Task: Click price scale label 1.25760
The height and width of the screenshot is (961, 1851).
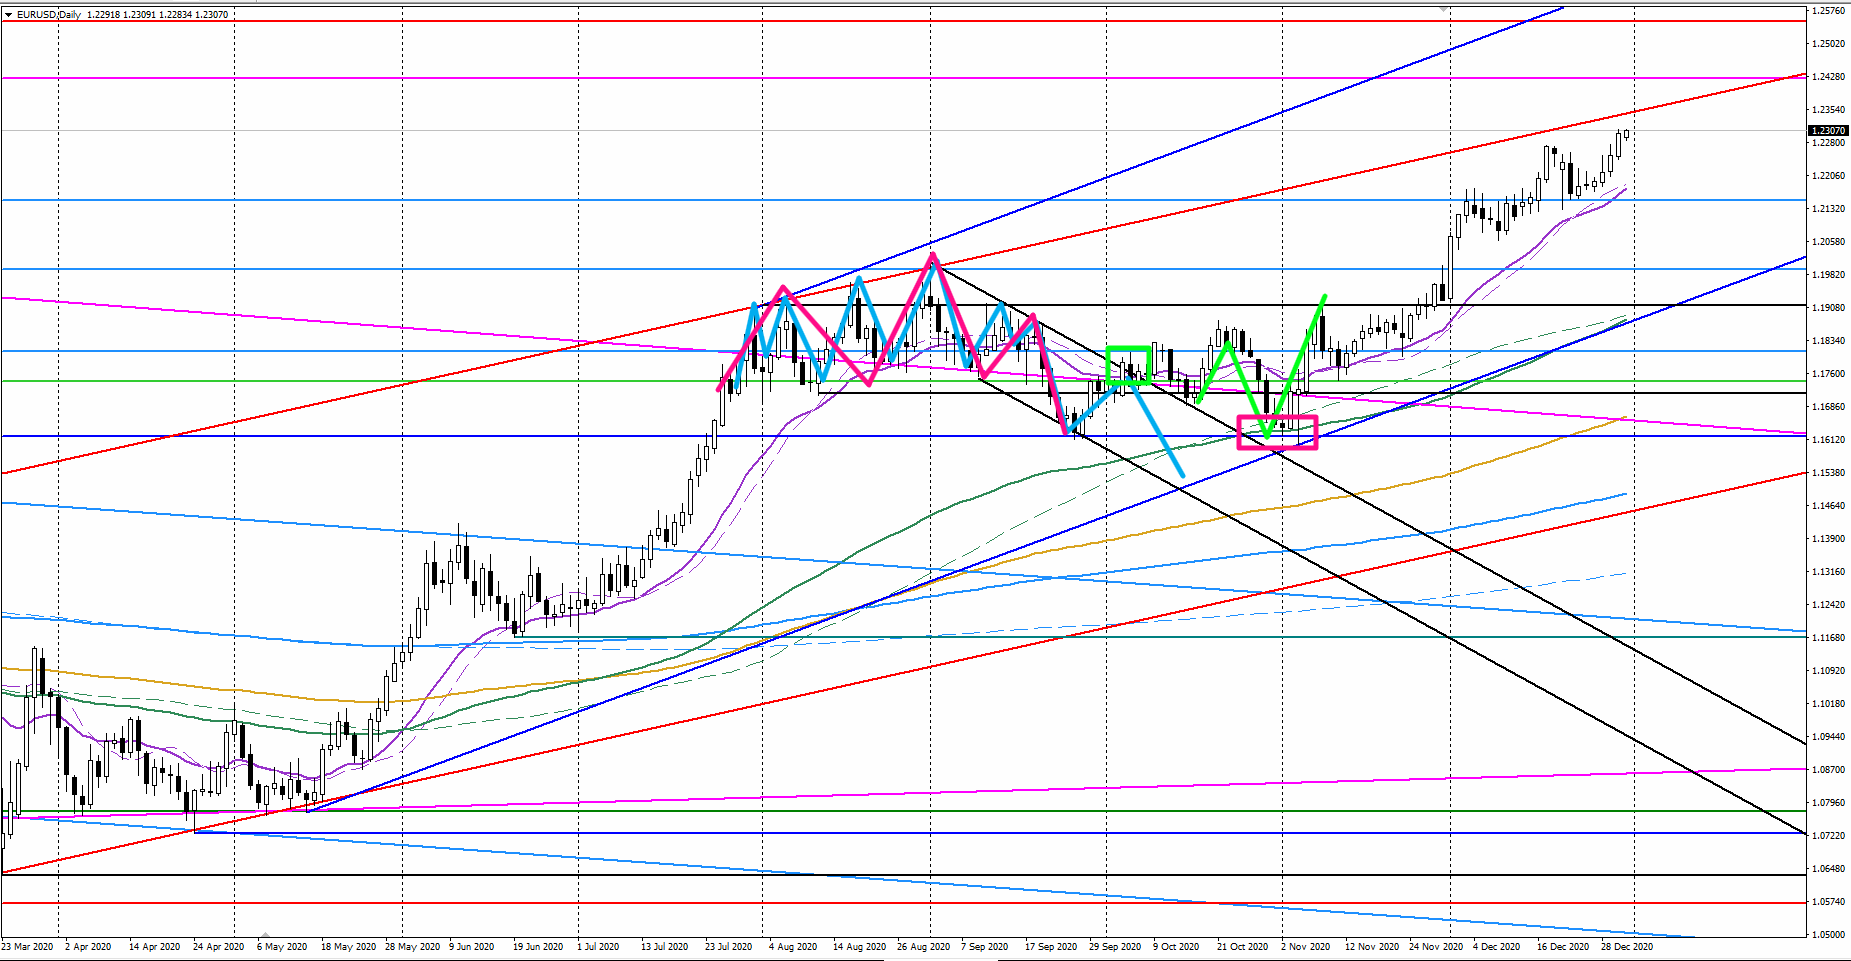Action: [x=1828, y=11]
